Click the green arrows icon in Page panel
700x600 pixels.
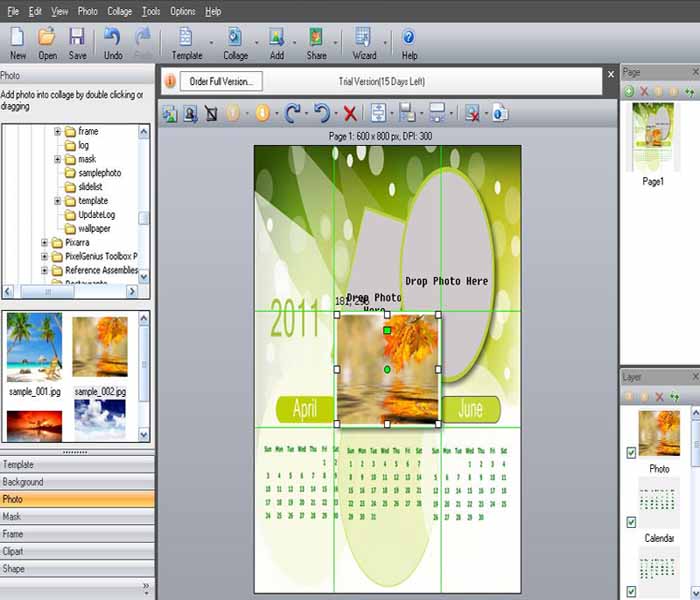pyautogui.click(x=690, y=92)
